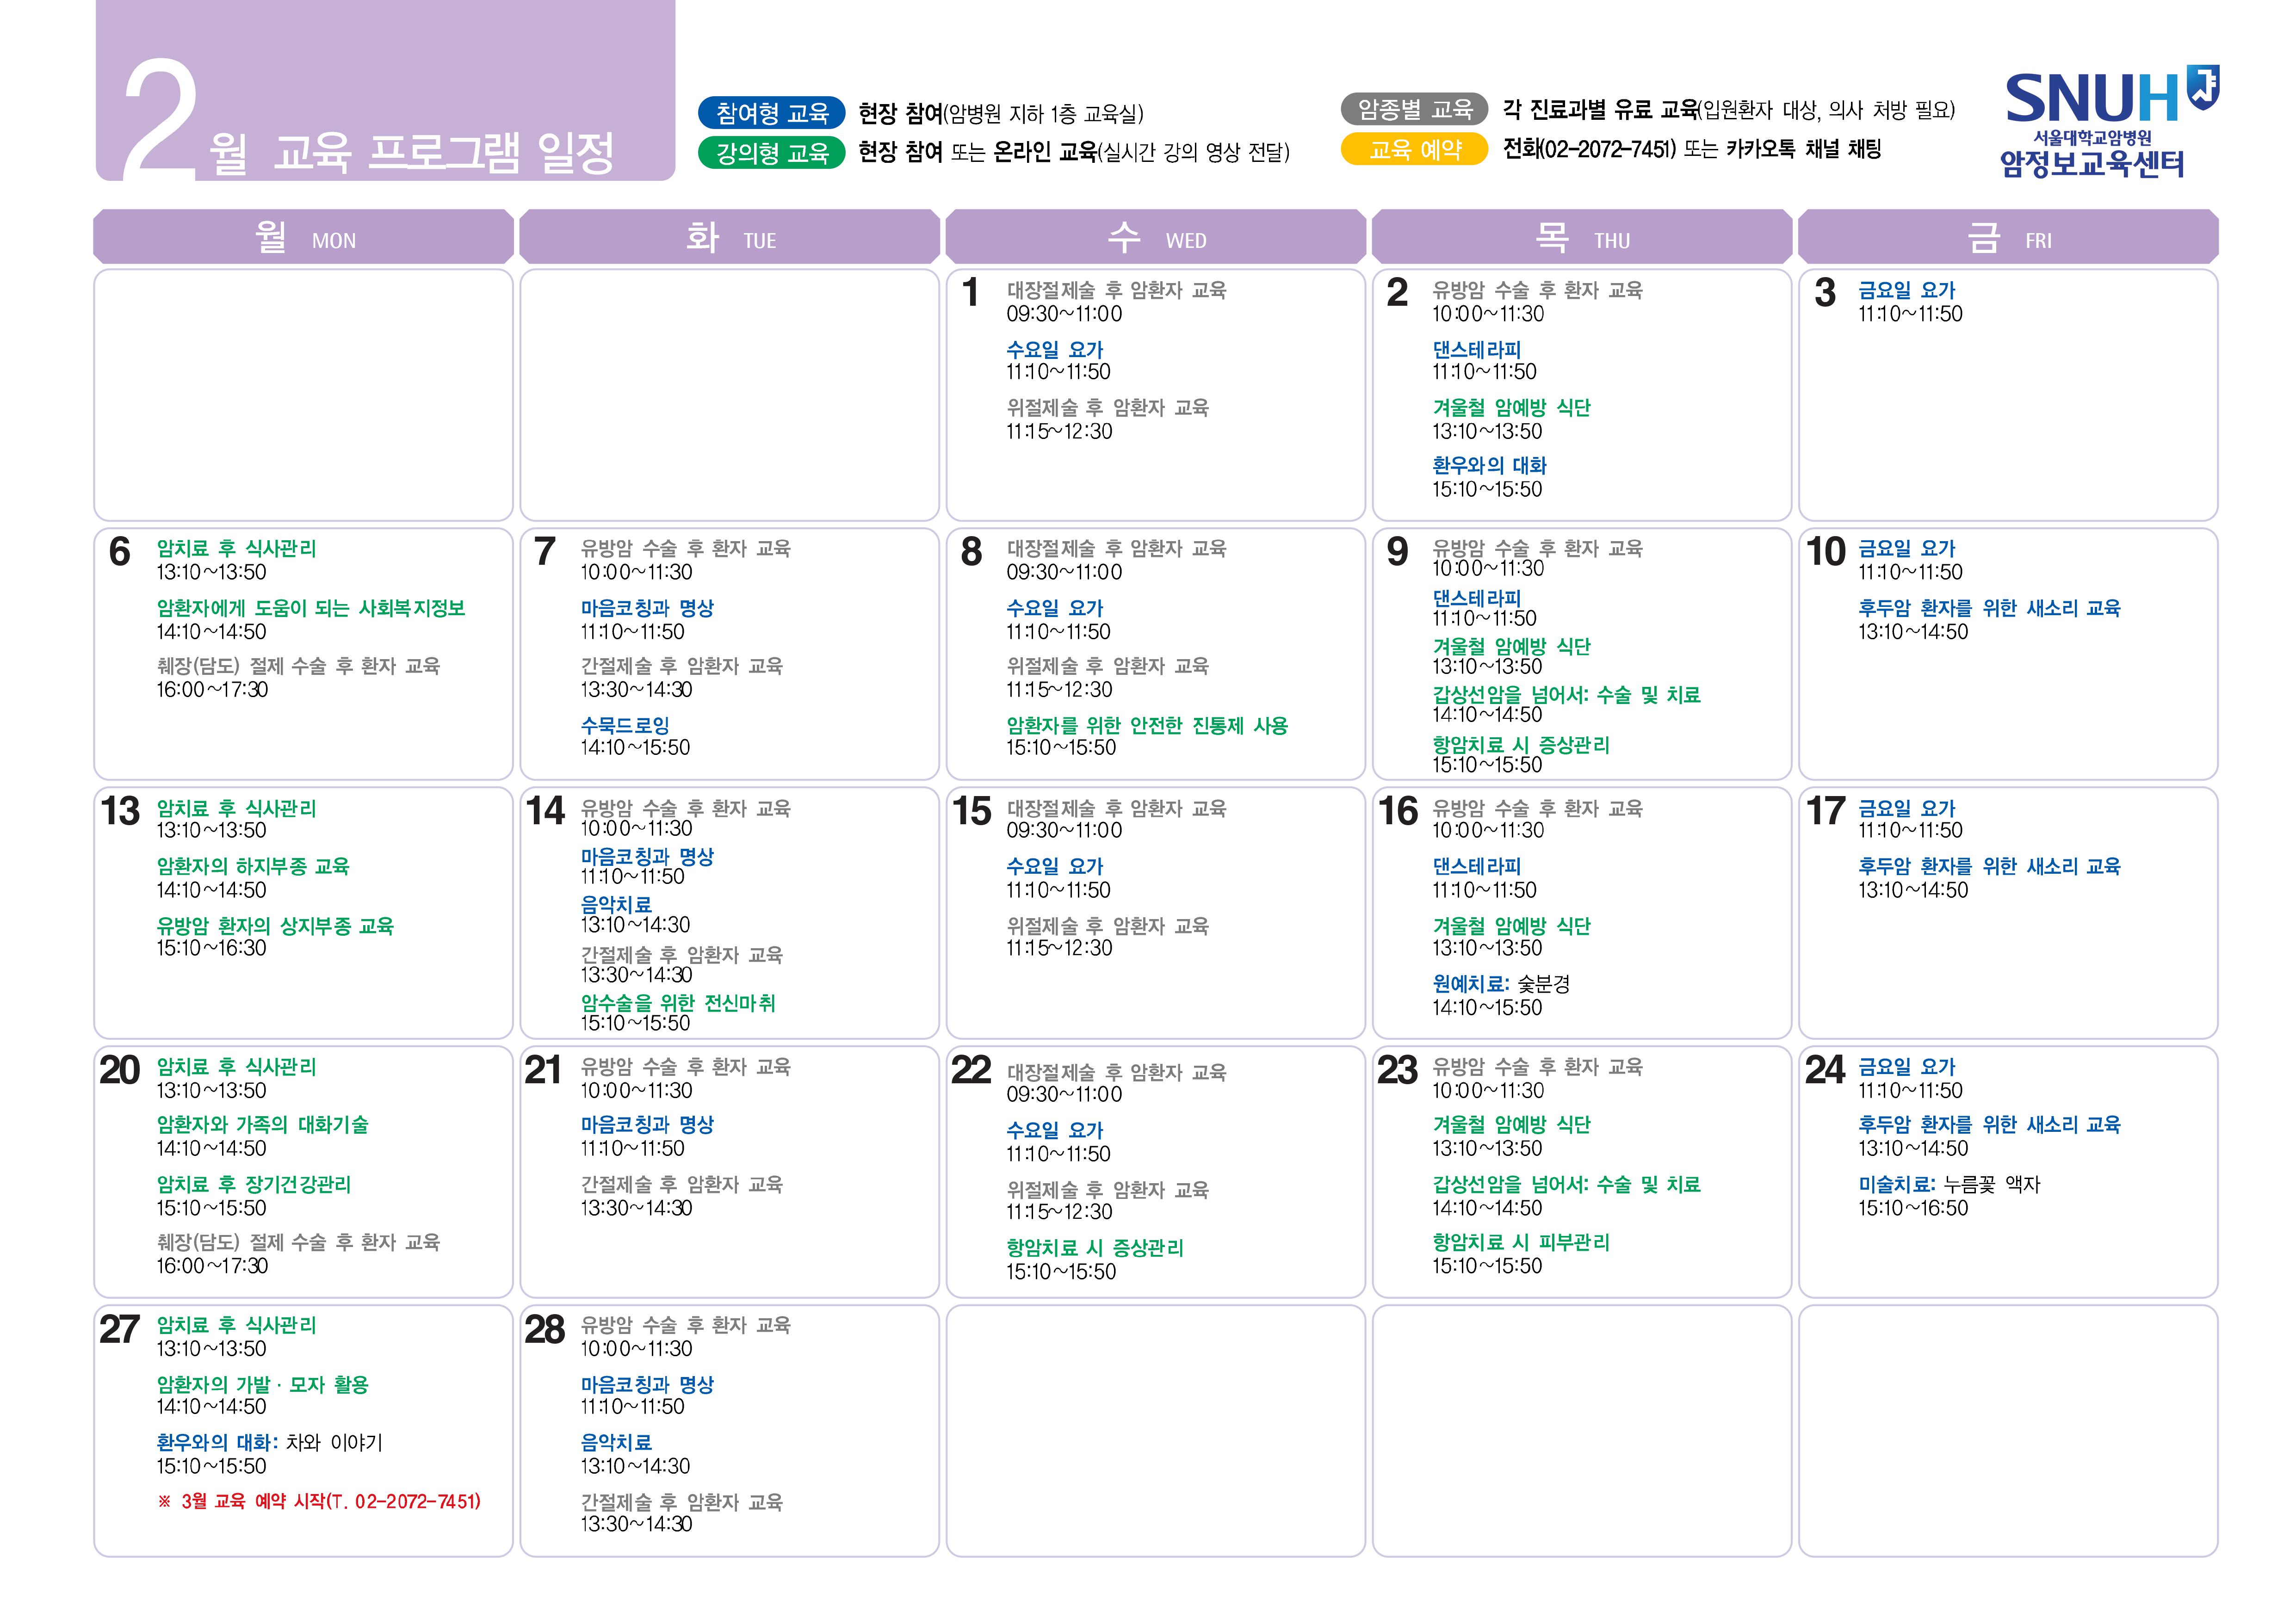Select the 금 FRI column header
This screenshot has width=2296, height=1624.
(2008, 237)
